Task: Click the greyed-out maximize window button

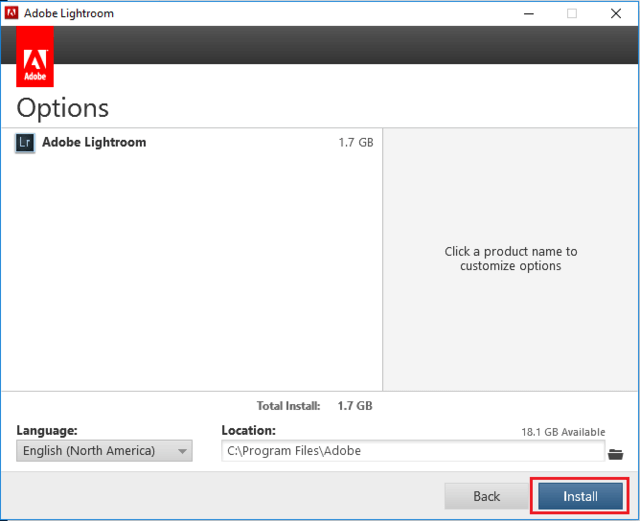Action: 572,13
